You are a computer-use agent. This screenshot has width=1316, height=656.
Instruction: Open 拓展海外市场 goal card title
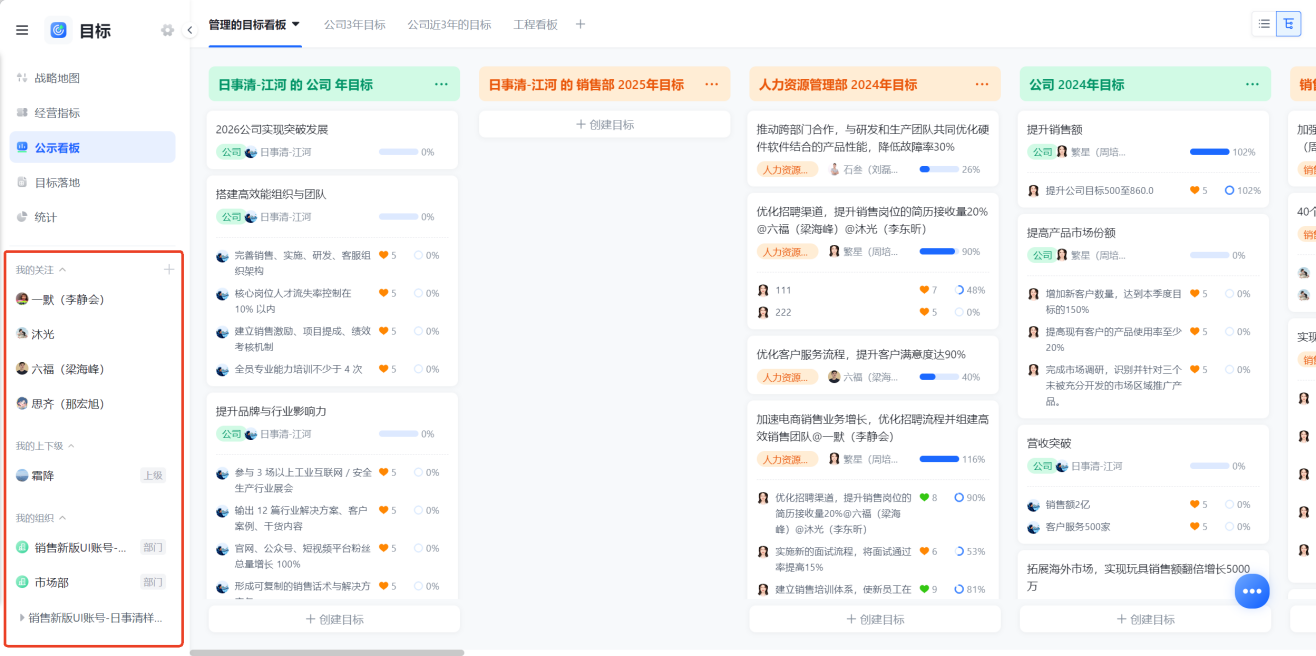pos(1138,577)
